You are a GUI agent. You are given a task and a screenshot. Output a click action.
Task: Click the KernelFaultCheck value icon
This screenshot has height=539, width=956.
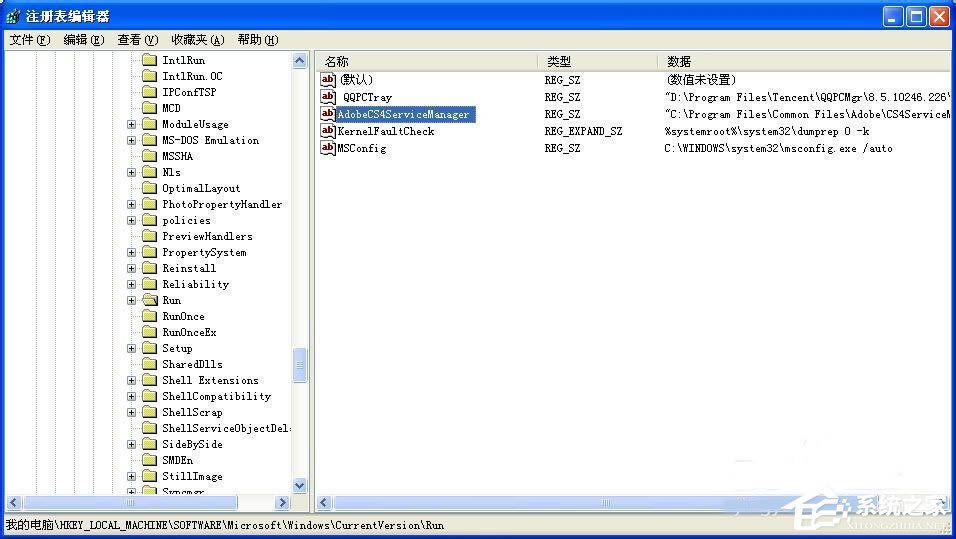click(328, 131)
